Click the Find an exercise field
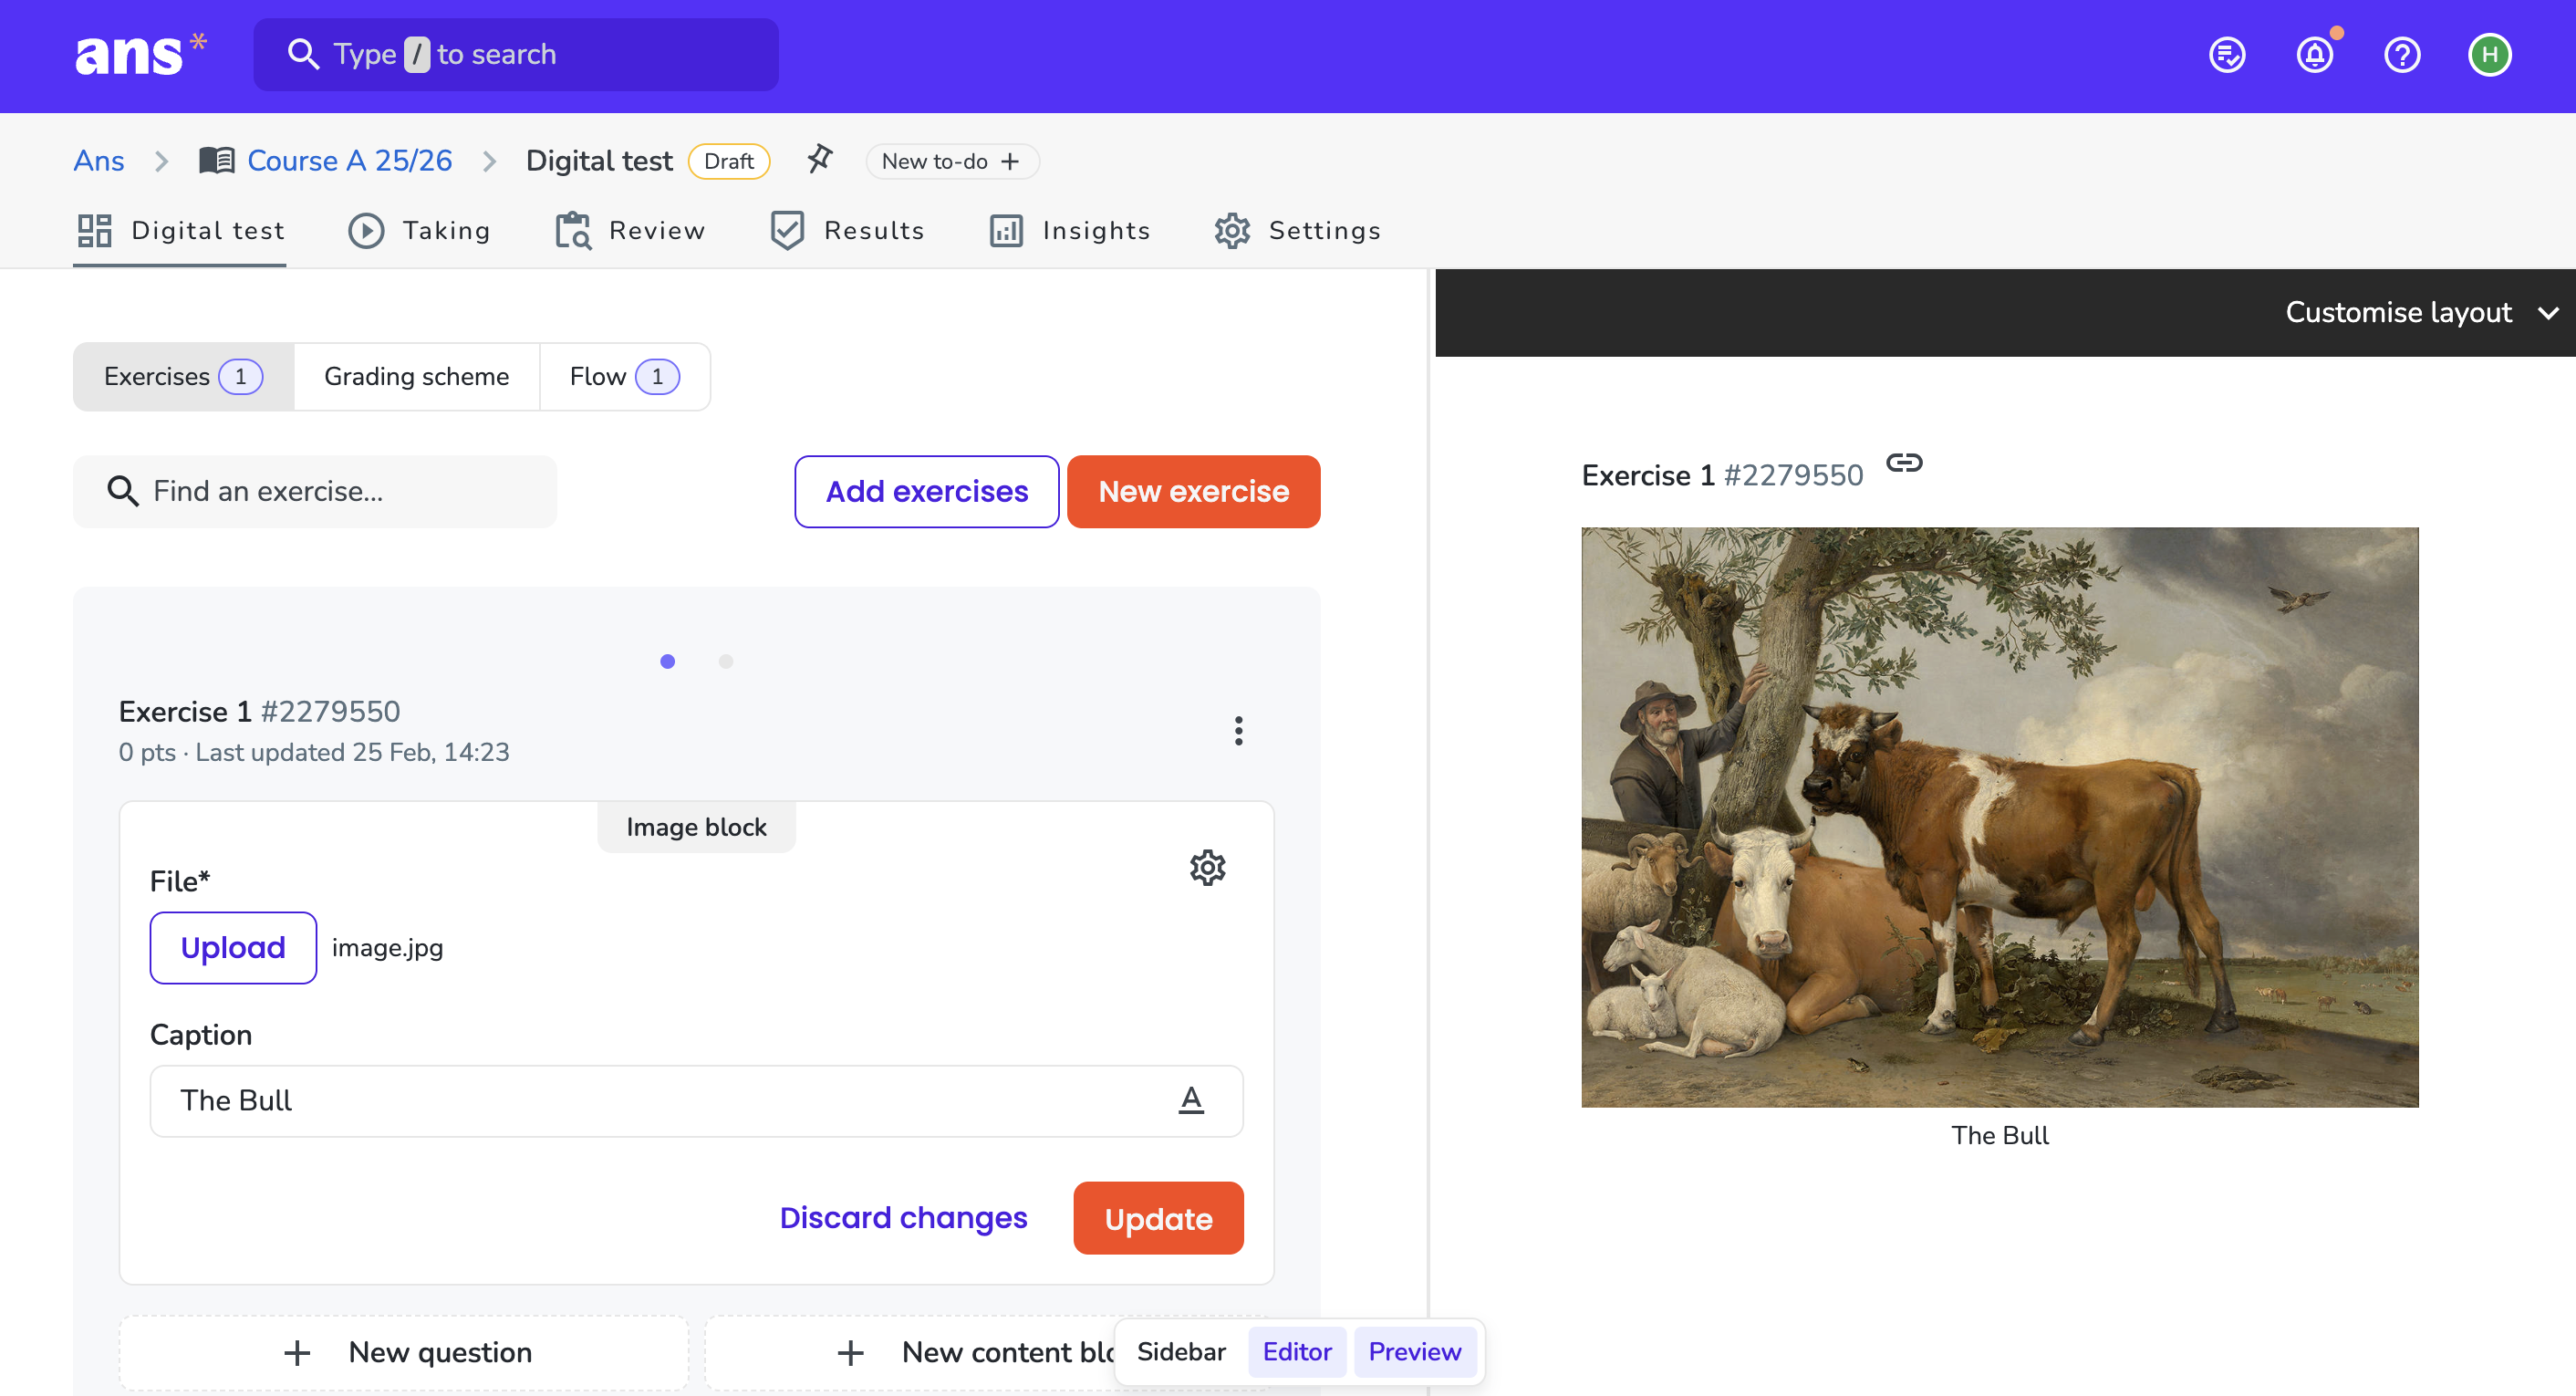The height and width of the screenshot is (1396, 2576). pyautogui.click(x=315, y=492)
